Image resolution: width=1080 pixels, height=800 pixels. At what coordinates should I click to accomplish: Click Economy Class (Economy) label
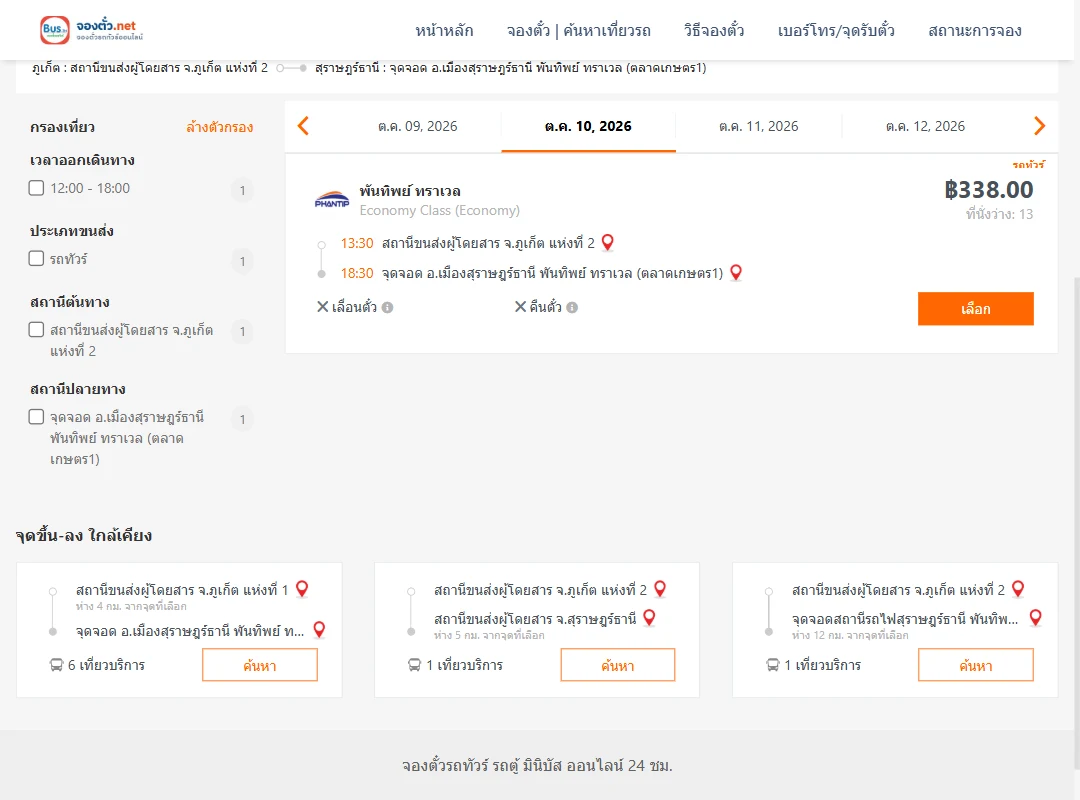click(x=439, y=210)
